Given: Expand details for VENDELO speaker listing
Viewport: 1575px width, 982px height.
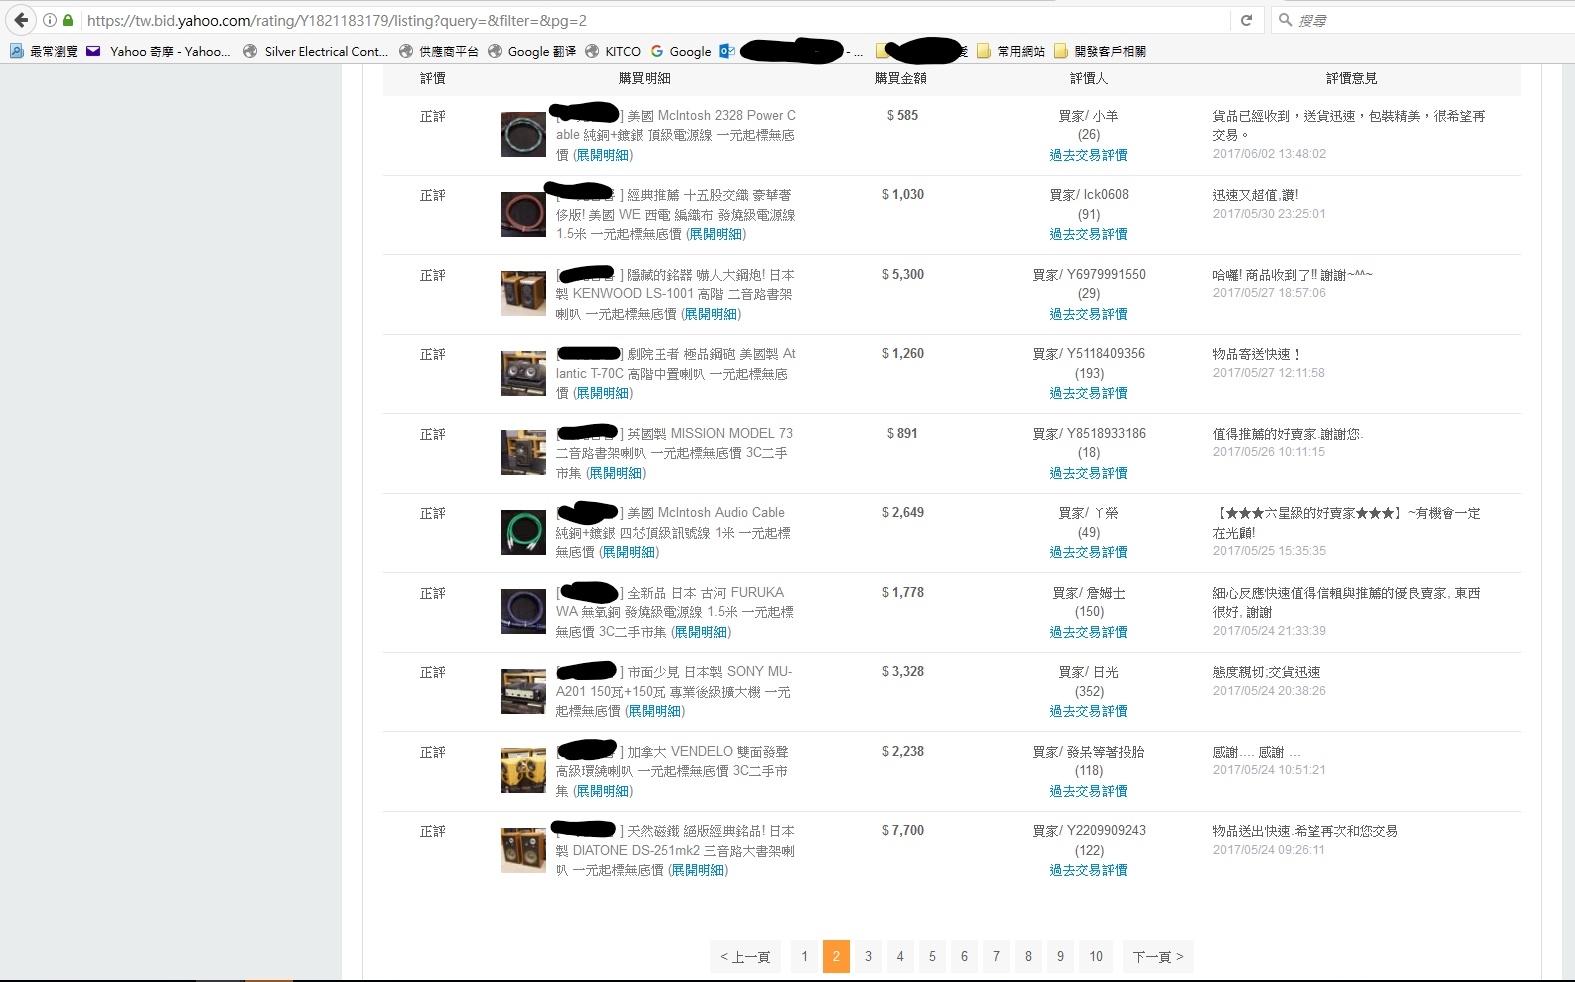Looking at the screenshot, I should click(x=603, y=791).
